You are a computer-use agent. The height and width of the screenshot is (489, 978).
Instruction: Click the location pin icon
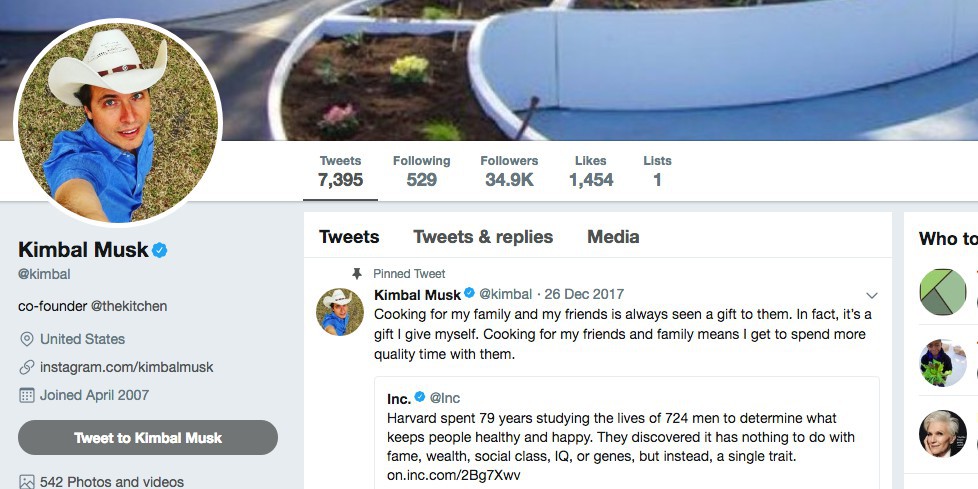coord(27,339)
